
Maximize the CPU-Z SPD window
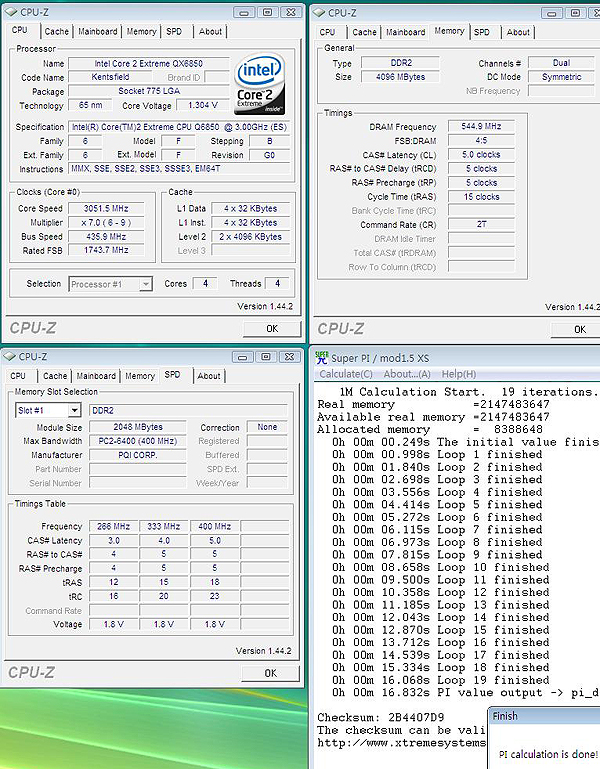[x=266, y=357]
